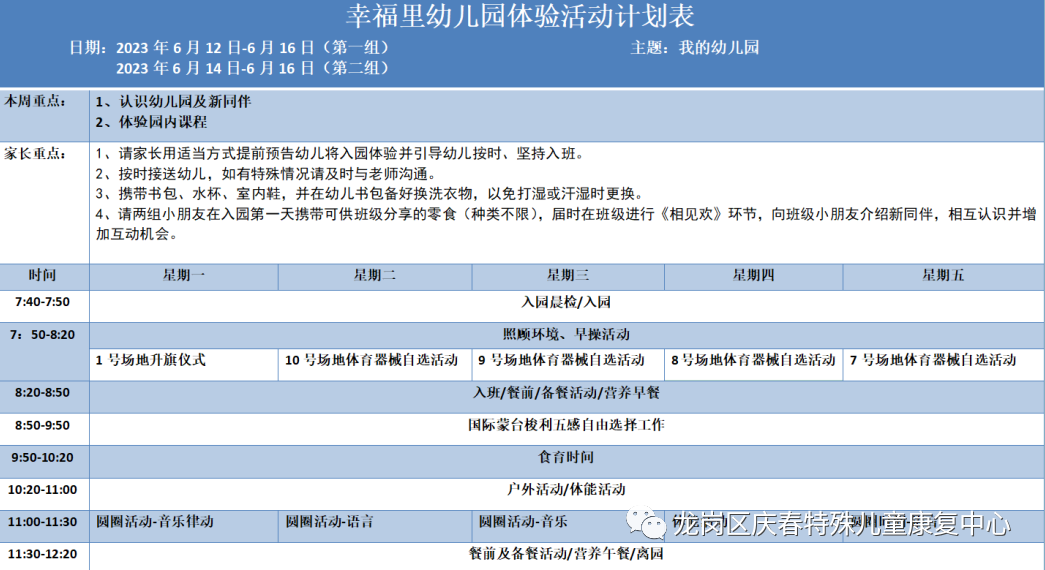Click the 星期四 column header
Image resolution: width=1045 pixels, height=570 pixels.
753,275
